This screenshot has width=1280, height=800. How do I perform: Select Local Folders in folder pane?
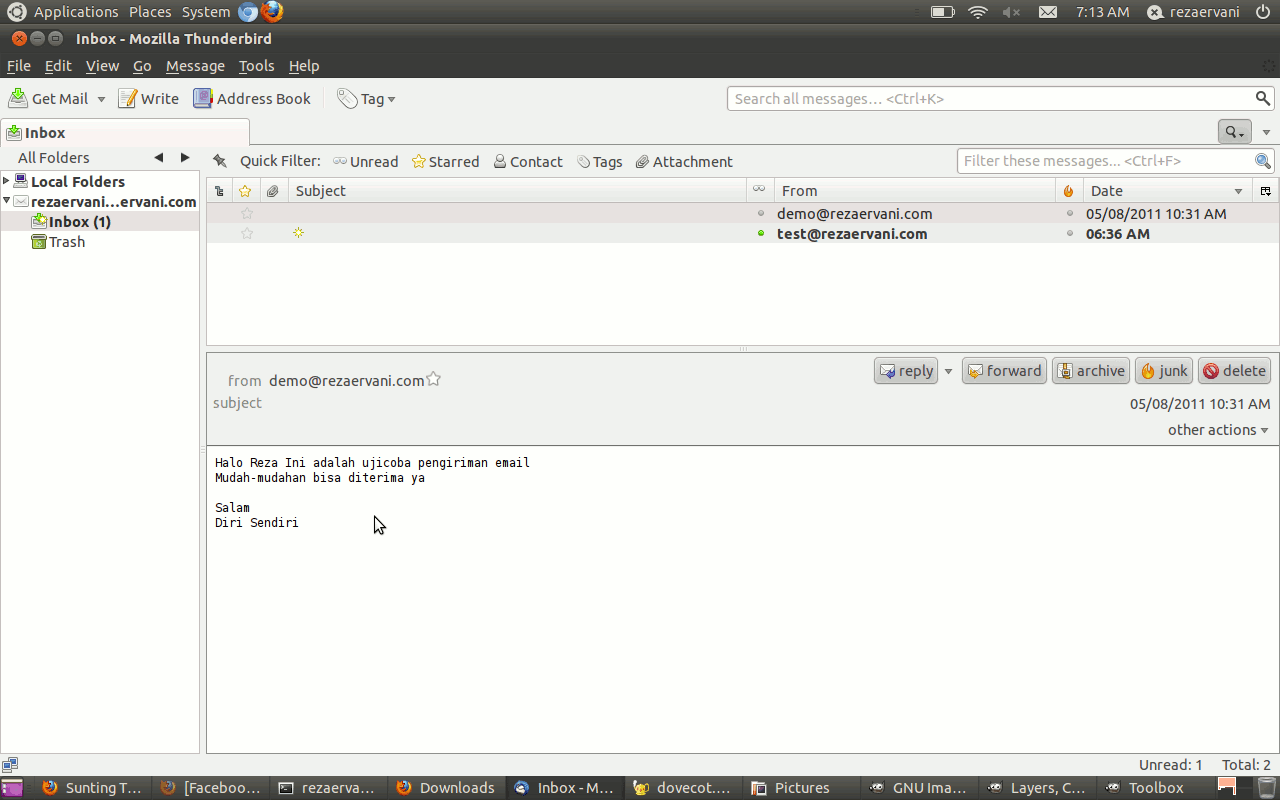click(78, 182)
